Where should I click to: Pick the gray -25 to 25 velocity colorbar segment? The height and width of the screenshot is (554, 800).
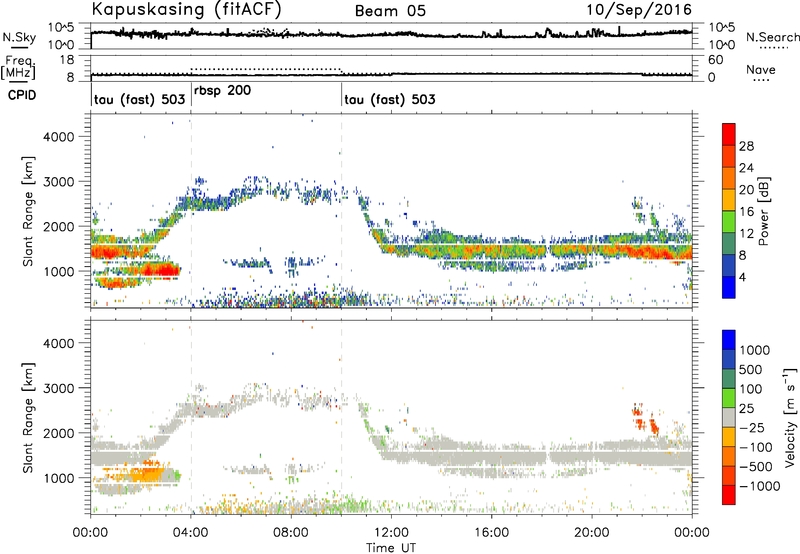[729, 417]
